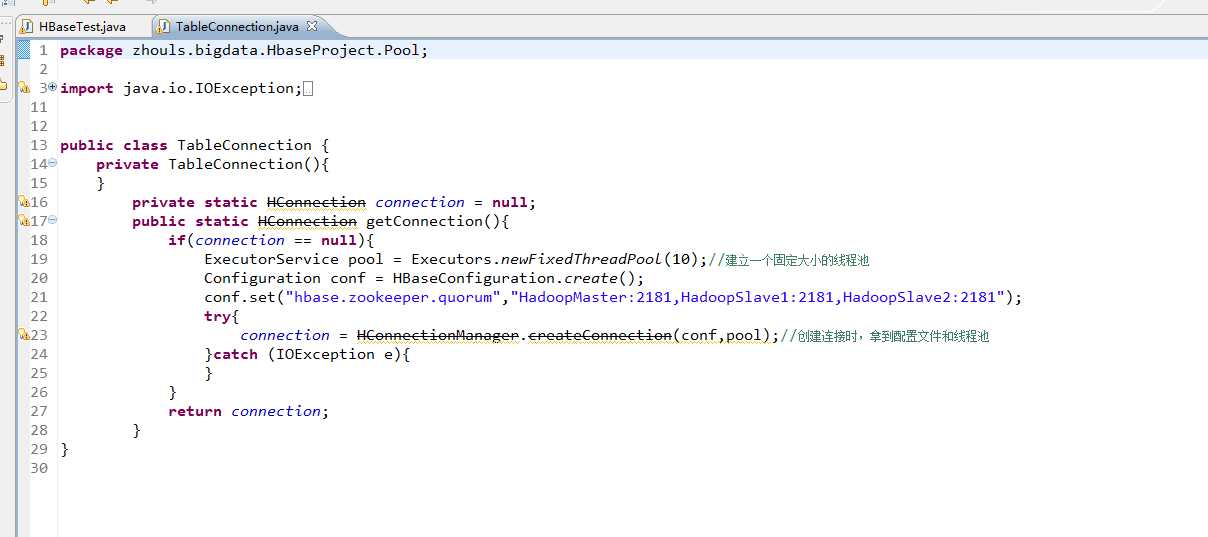Click the "hbase.zookeeper.quorum" string literal
The image size is (1208, 537).
click(x=393, y=297)
